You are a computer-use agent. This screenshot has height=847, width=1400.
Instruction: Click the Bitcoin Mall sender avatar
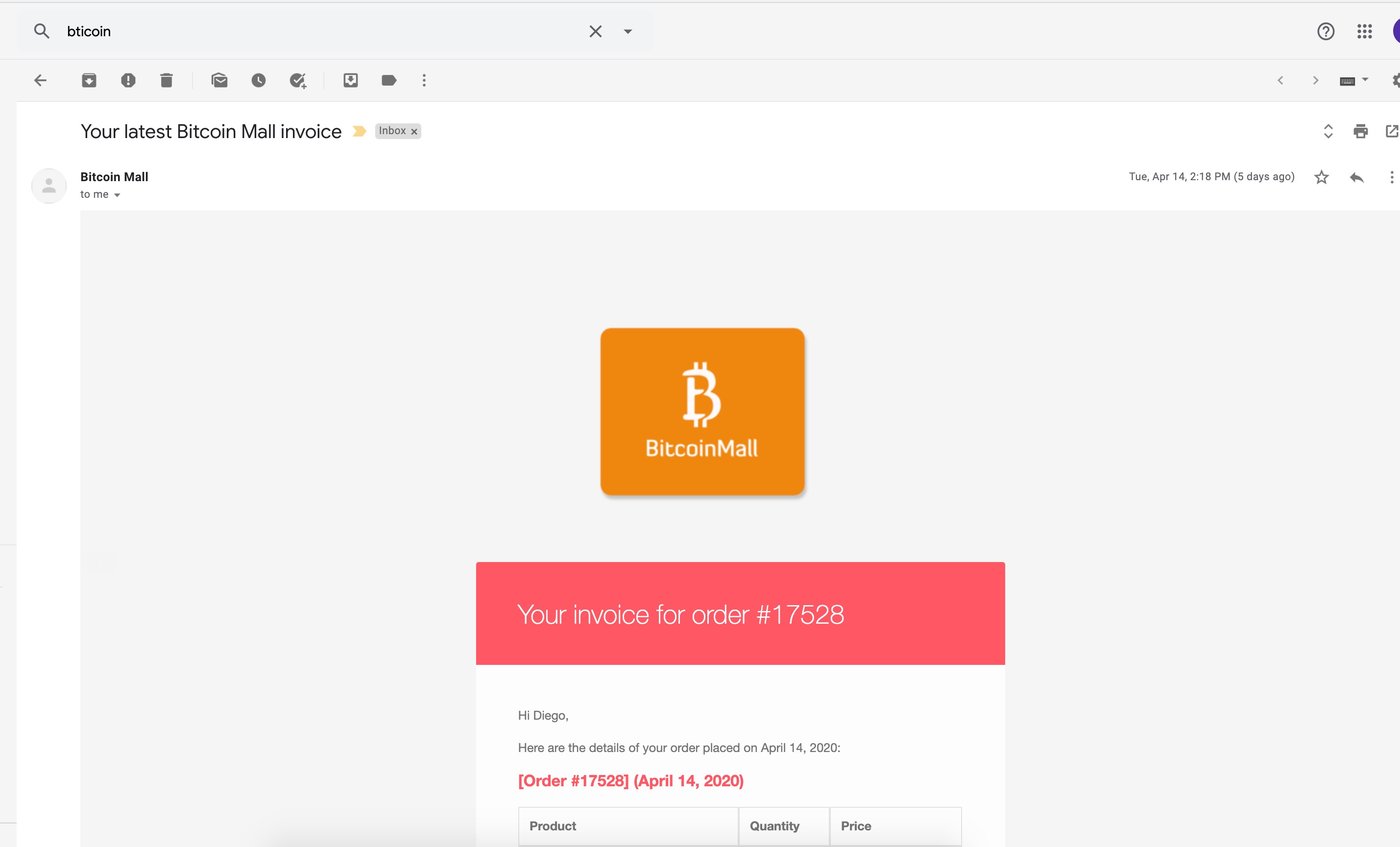click(x=49, y=186)
